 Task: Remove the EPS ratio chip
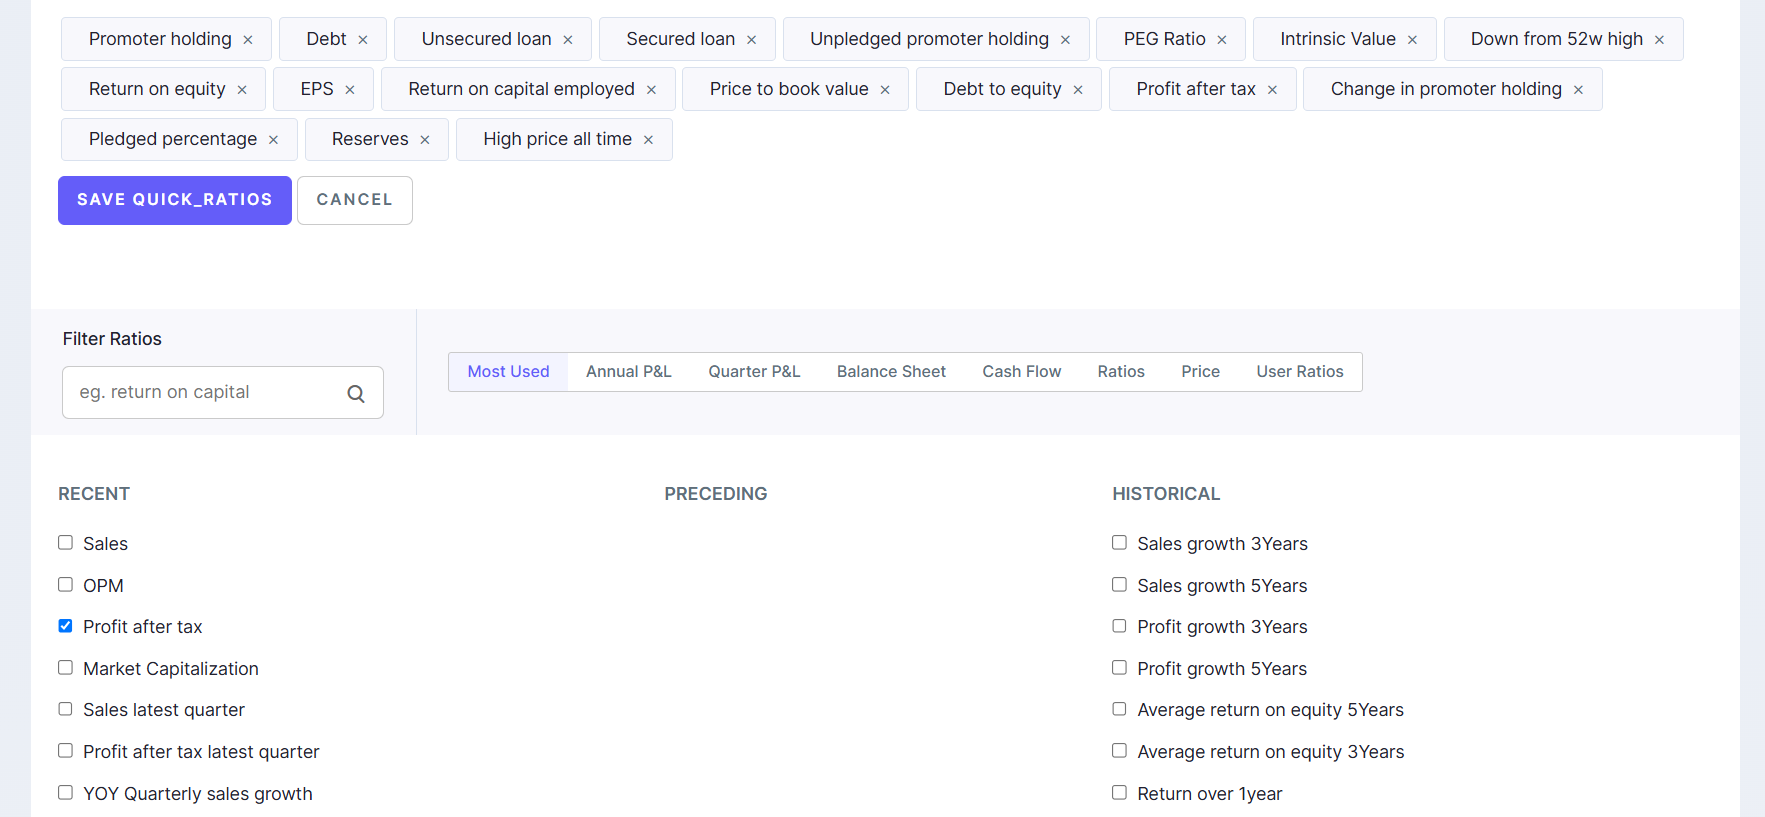[x=350, y=90]
